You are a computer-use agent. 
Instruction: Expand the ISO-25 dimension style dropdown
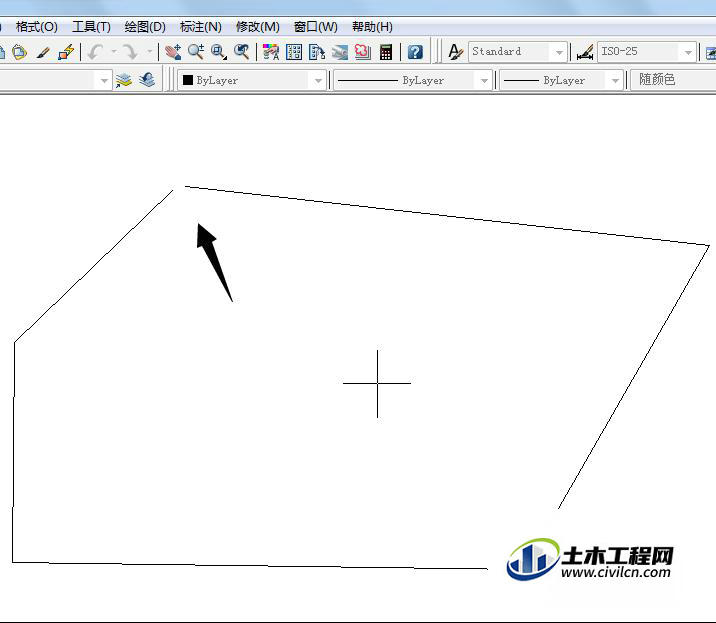point(688,53)
